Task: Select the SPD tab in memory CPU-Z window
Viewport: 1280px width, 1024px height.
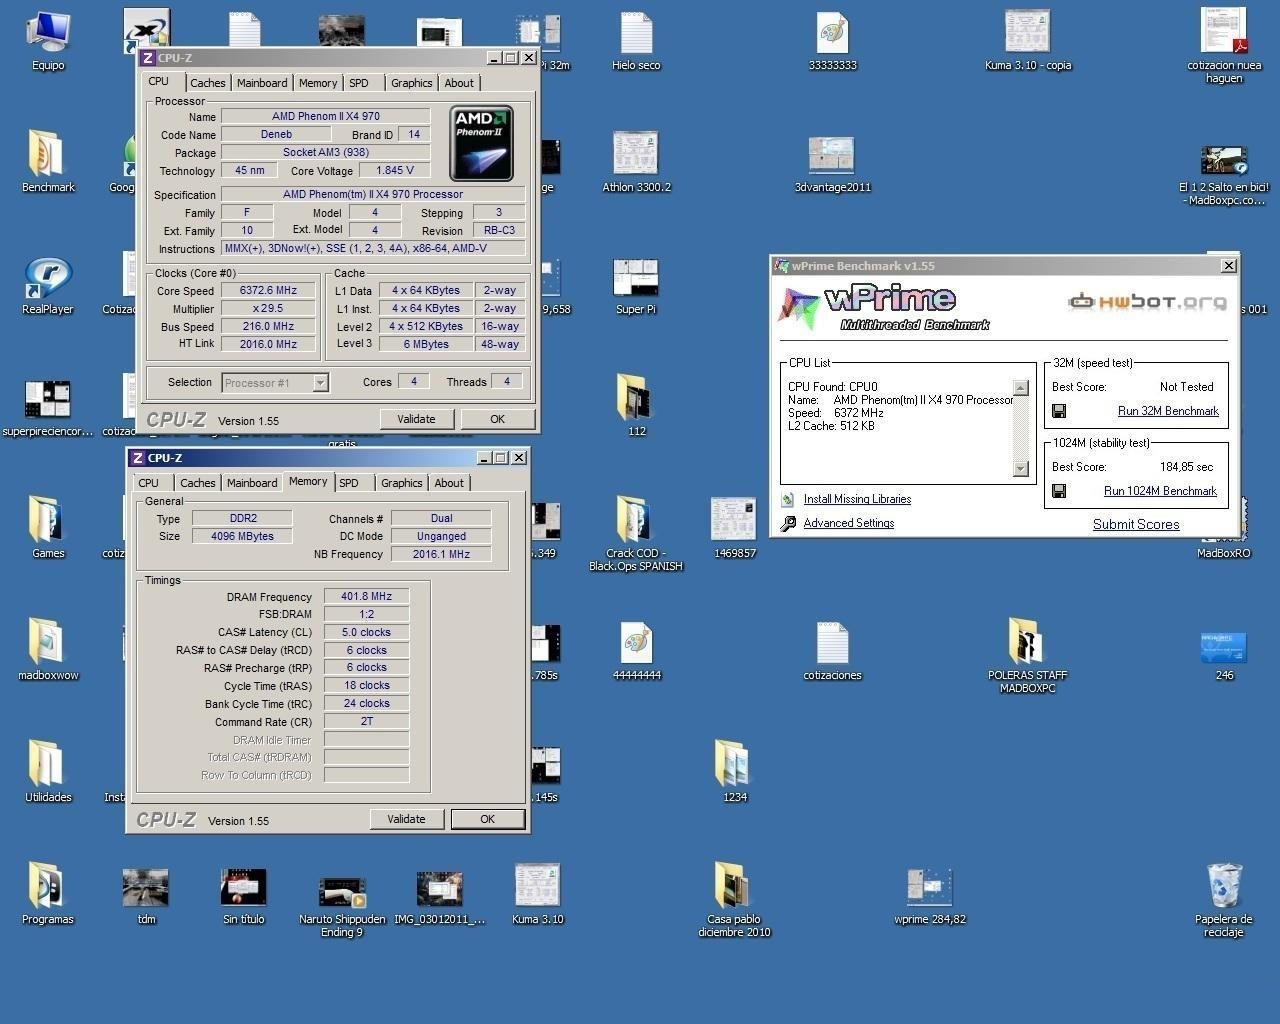Action: 349,483
